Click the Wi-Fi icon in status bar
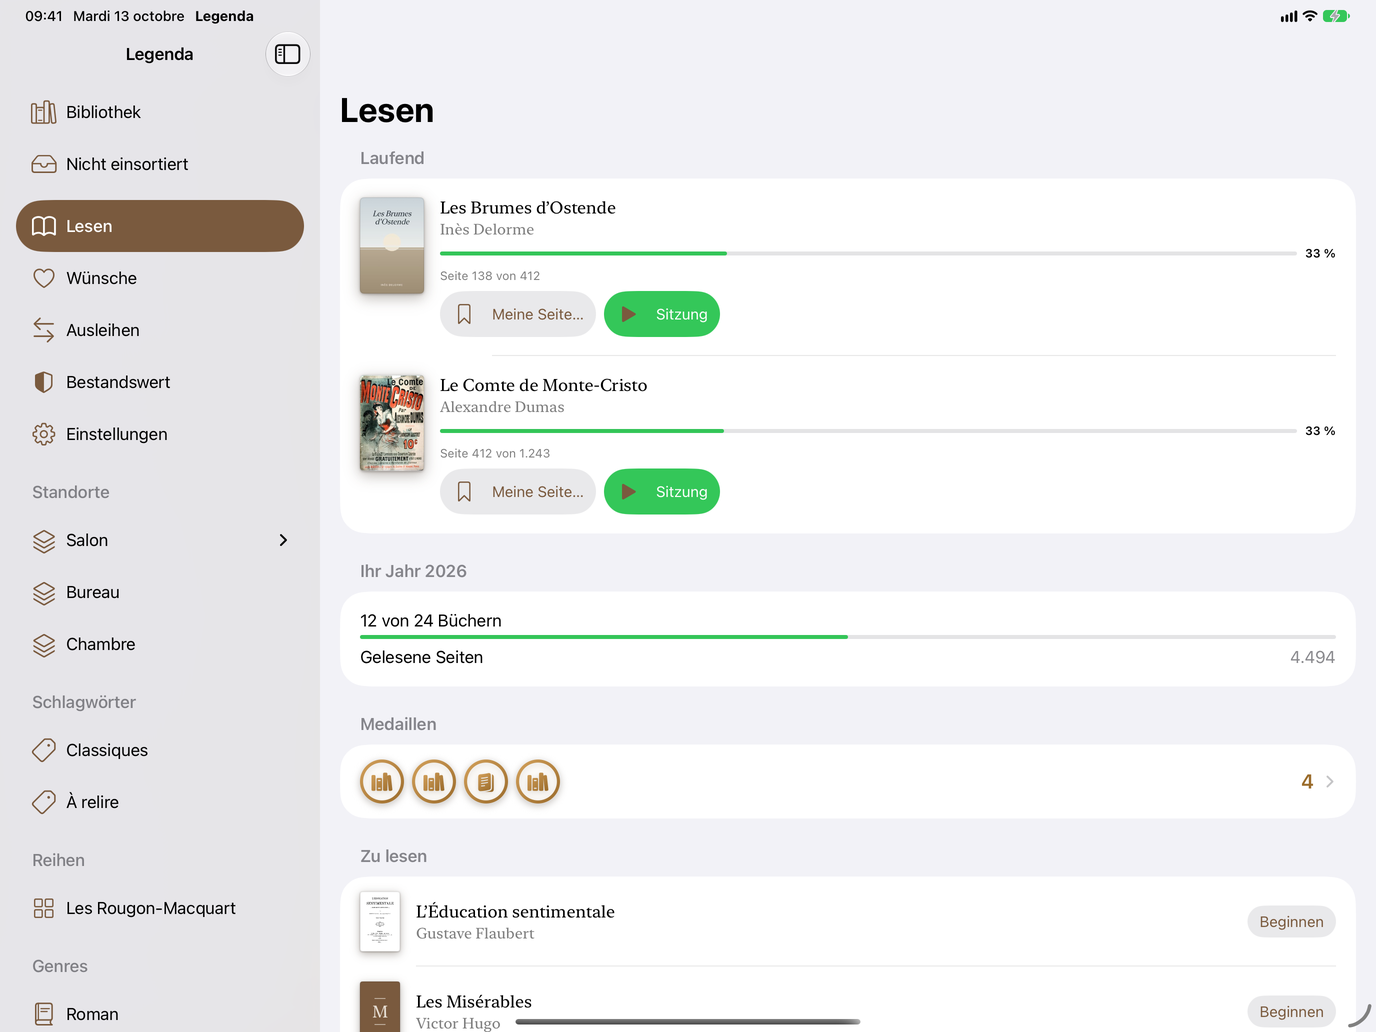 click(x=1310, y=16)
